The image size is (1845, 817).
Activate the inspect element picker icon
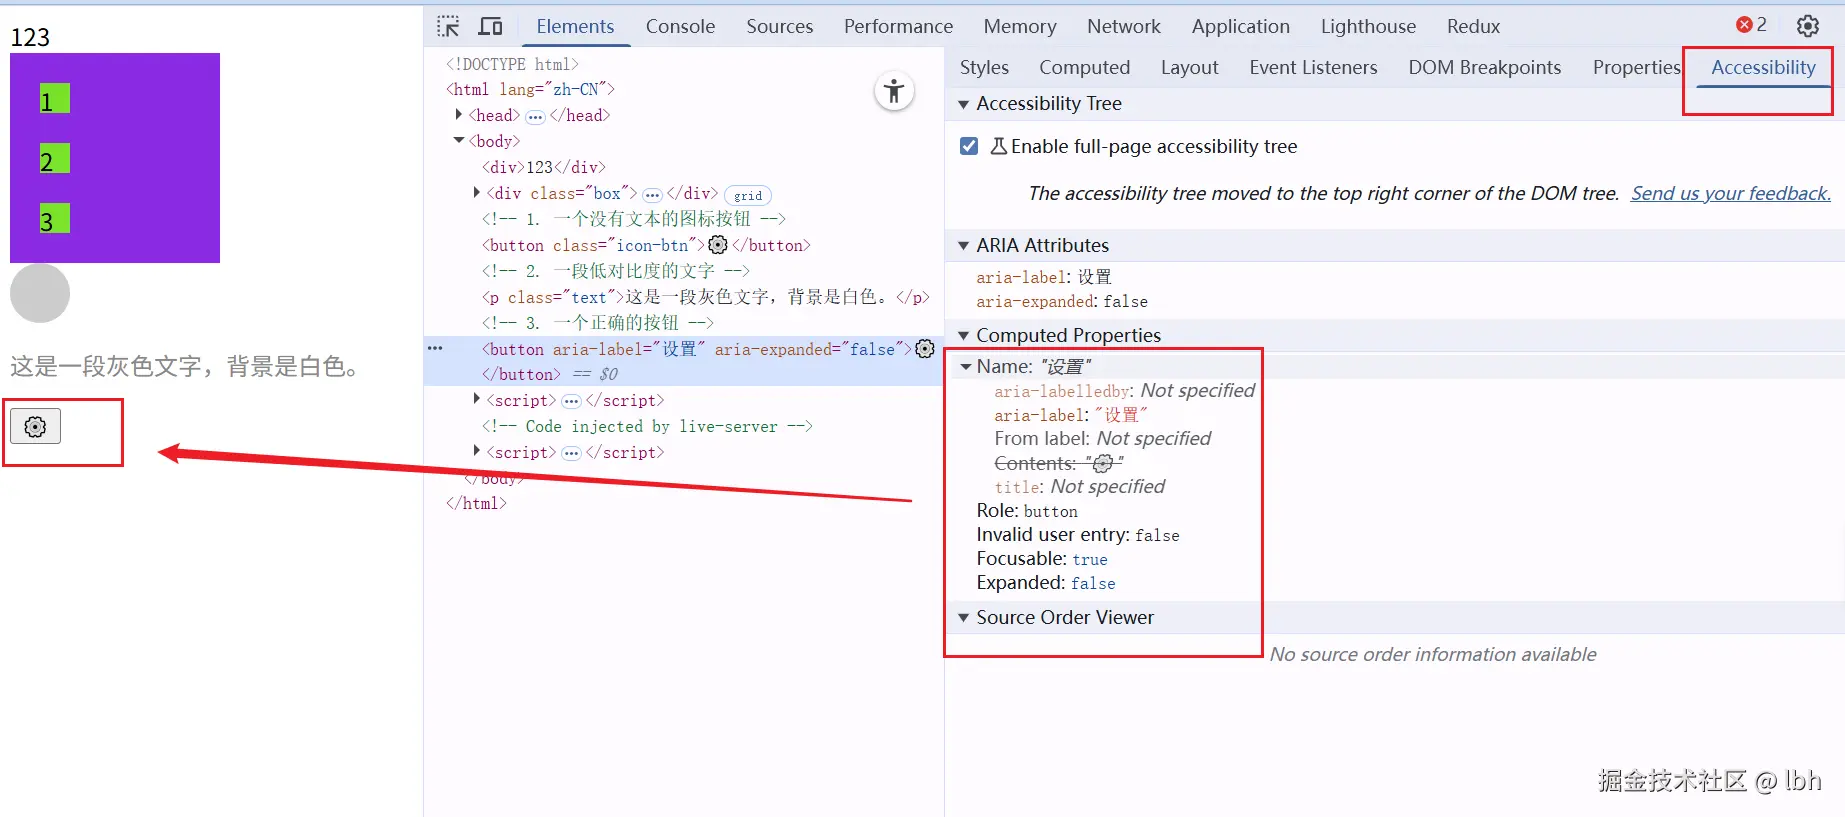(448, 26)
